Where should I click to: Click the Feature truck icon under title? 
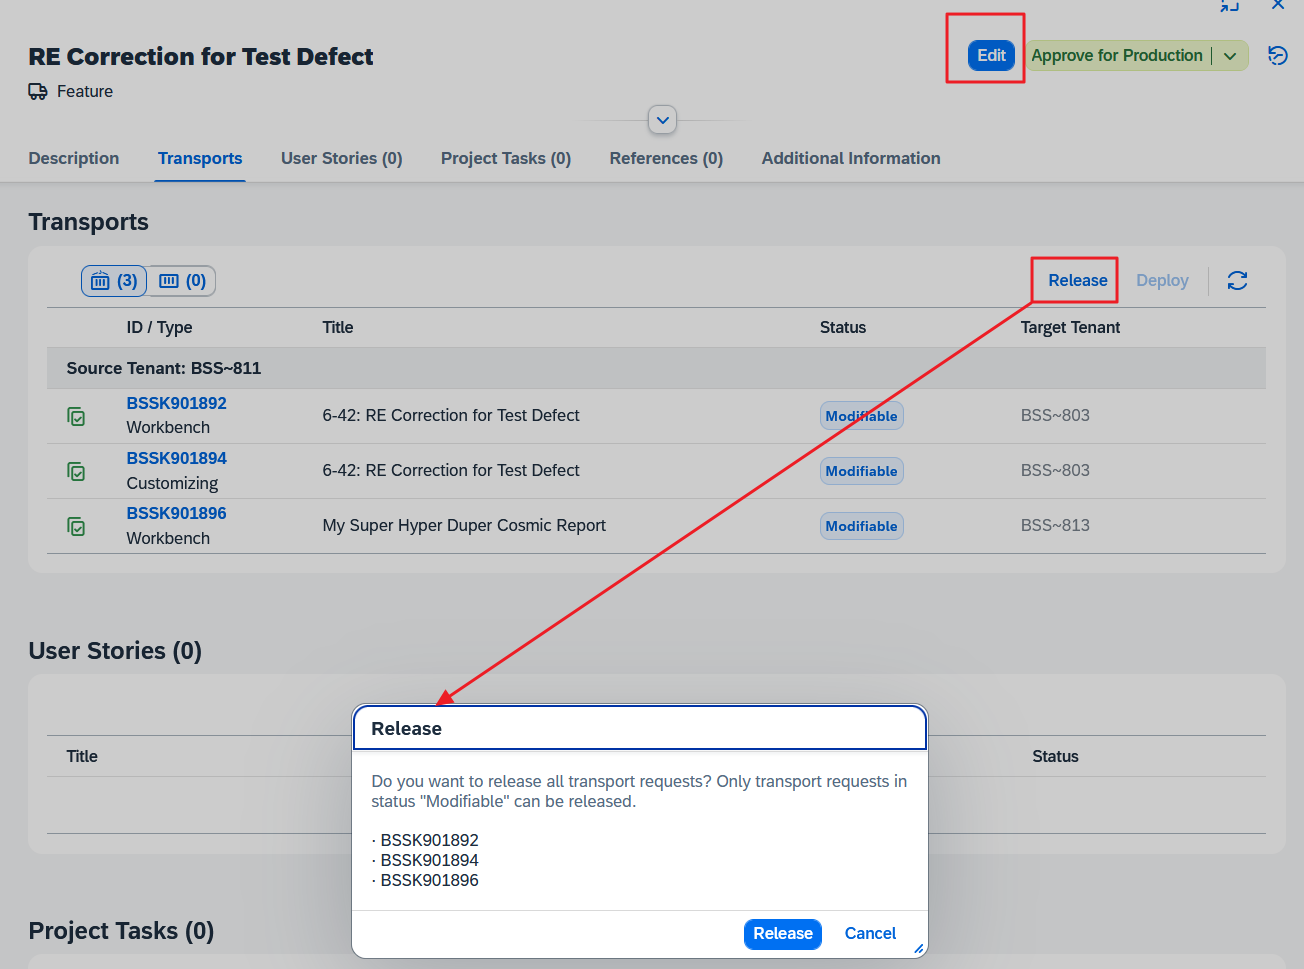38,92
